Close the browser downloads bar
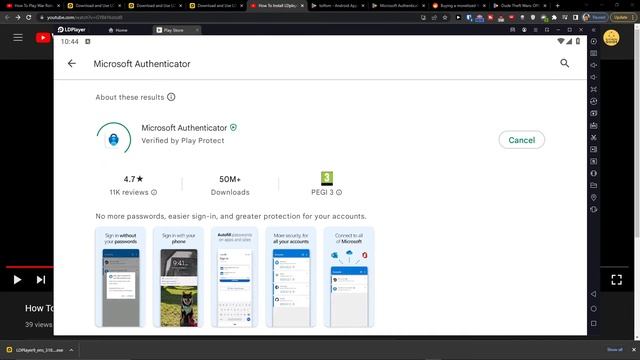The width and height of the screenshot is (640, 360). (634, 350)
